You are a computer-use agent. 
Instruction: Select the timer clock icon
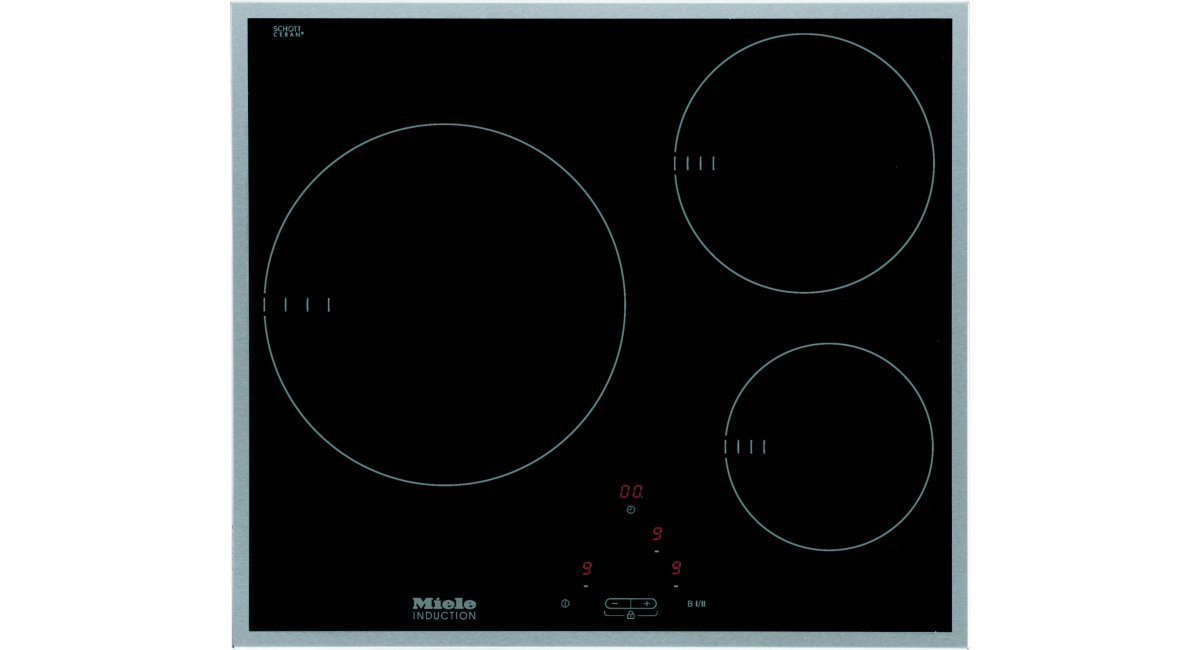(x=630, y=509)
